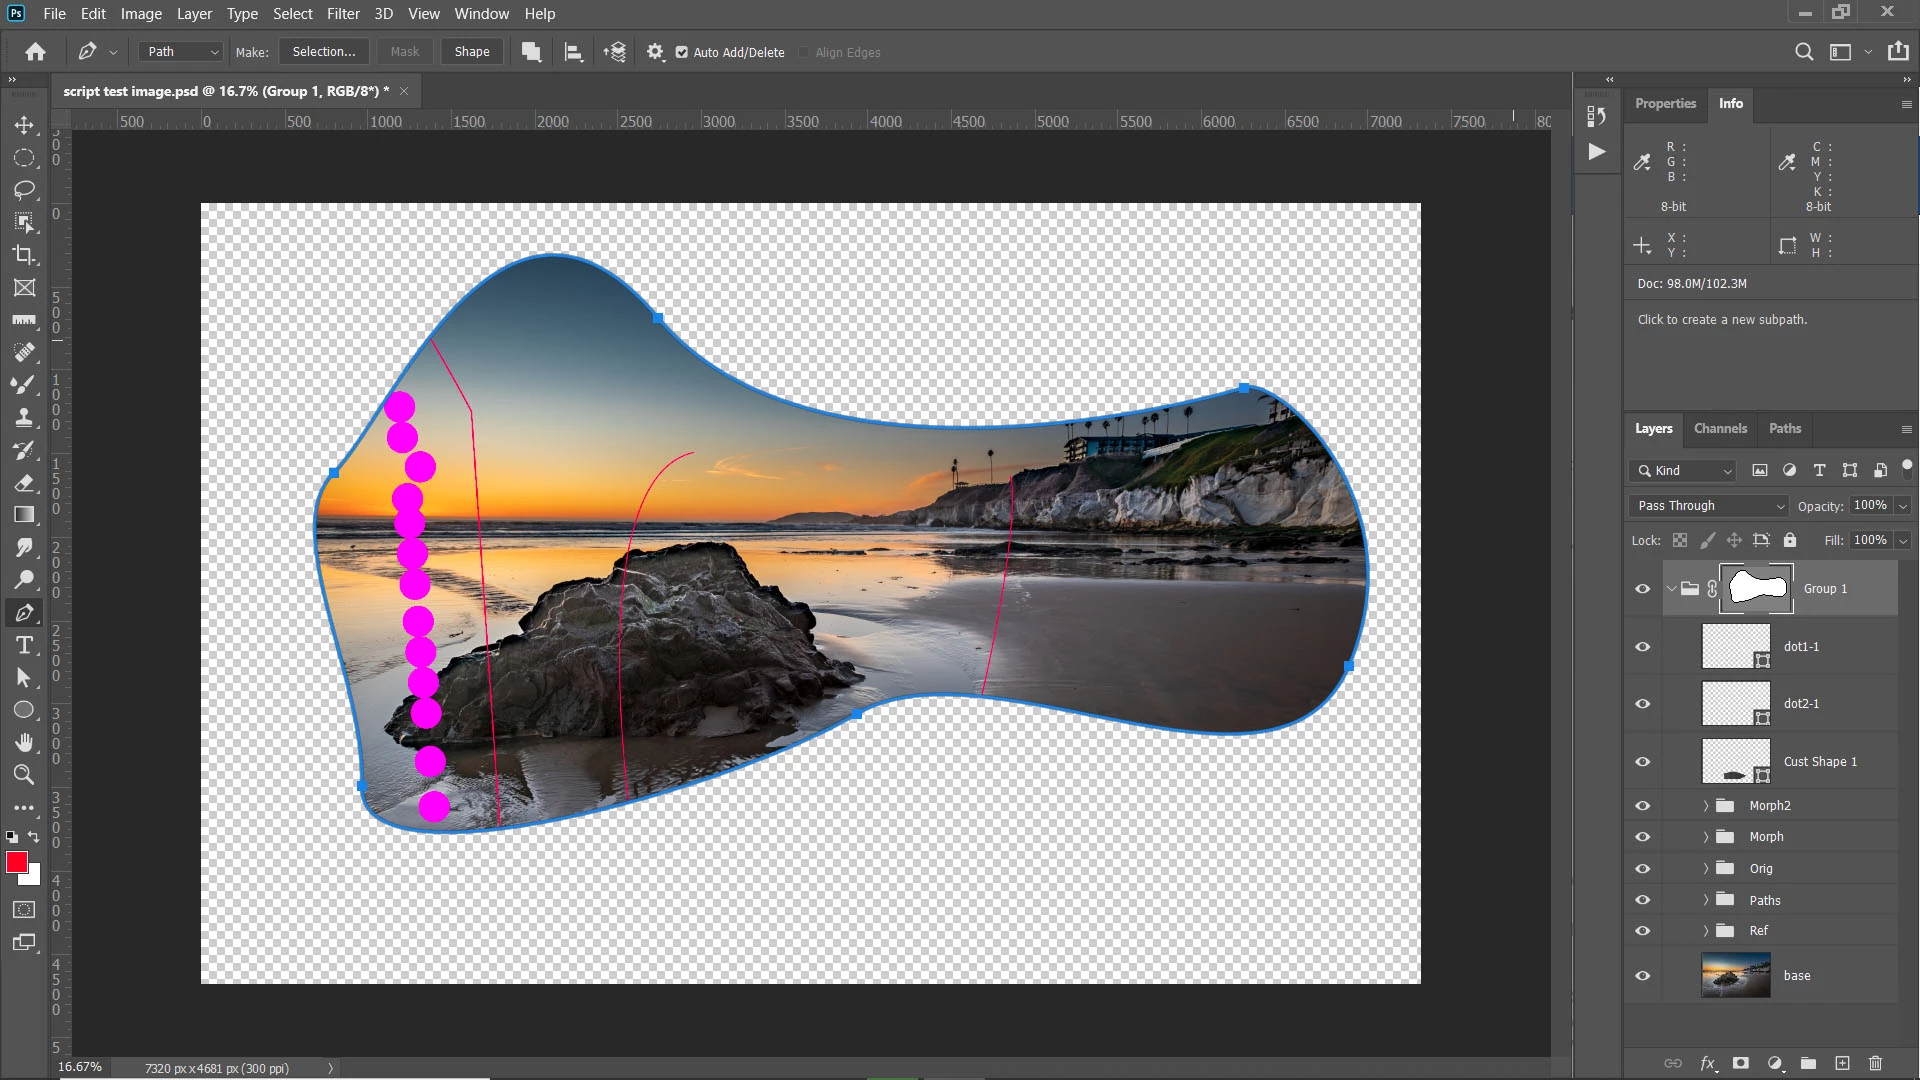This screenshot has height=1080, width=1920.
Task: Hide the base layer
Action: [x=1642, y=976]
